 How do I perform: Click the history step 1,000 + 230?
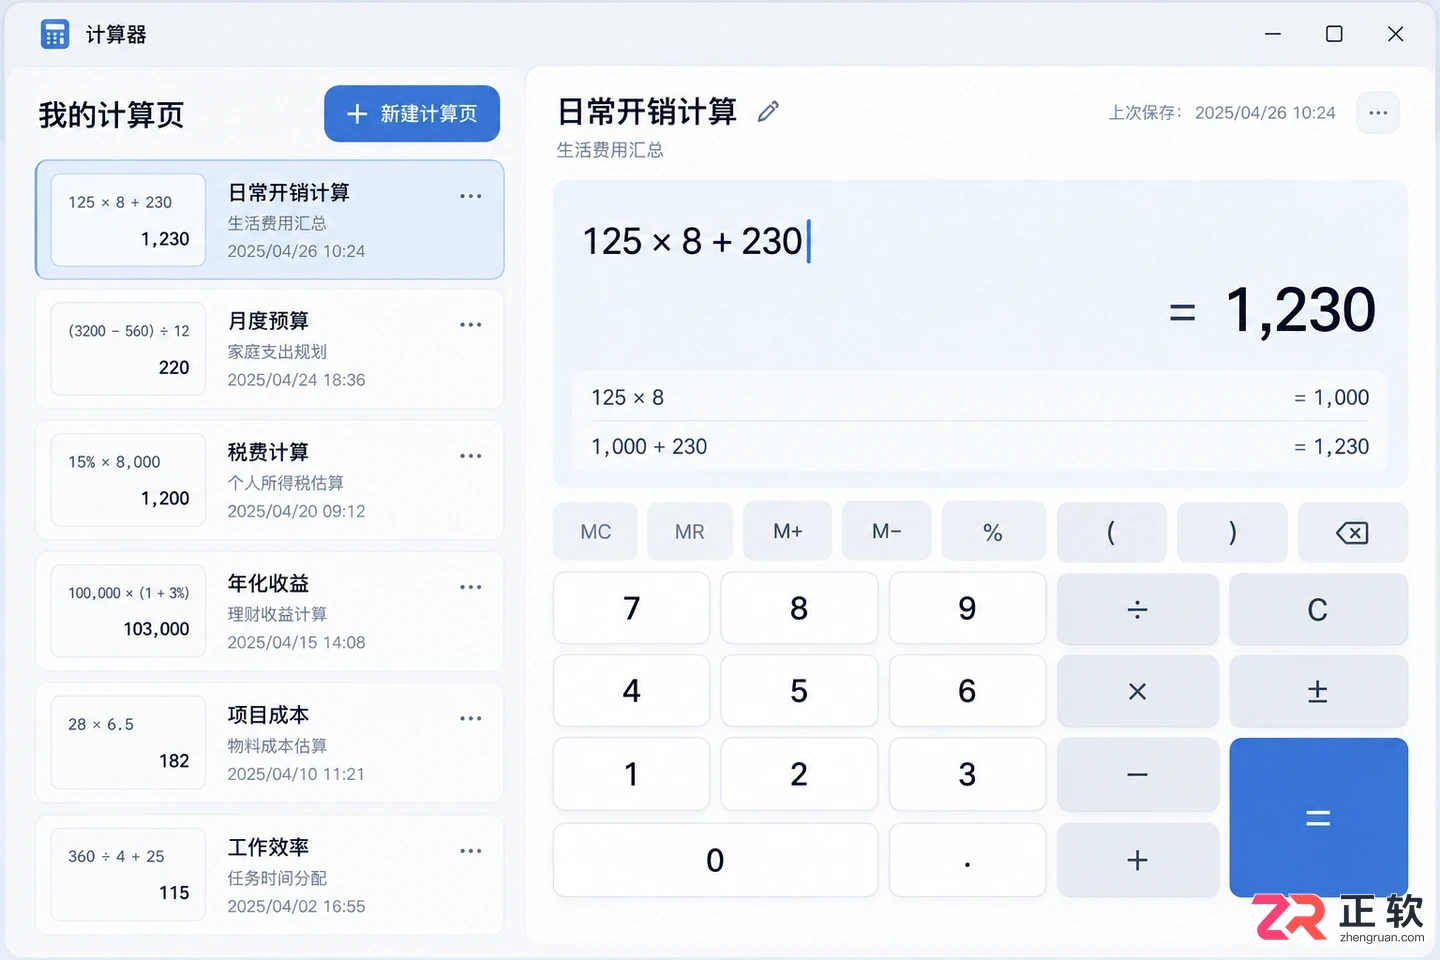coord(980,446)
